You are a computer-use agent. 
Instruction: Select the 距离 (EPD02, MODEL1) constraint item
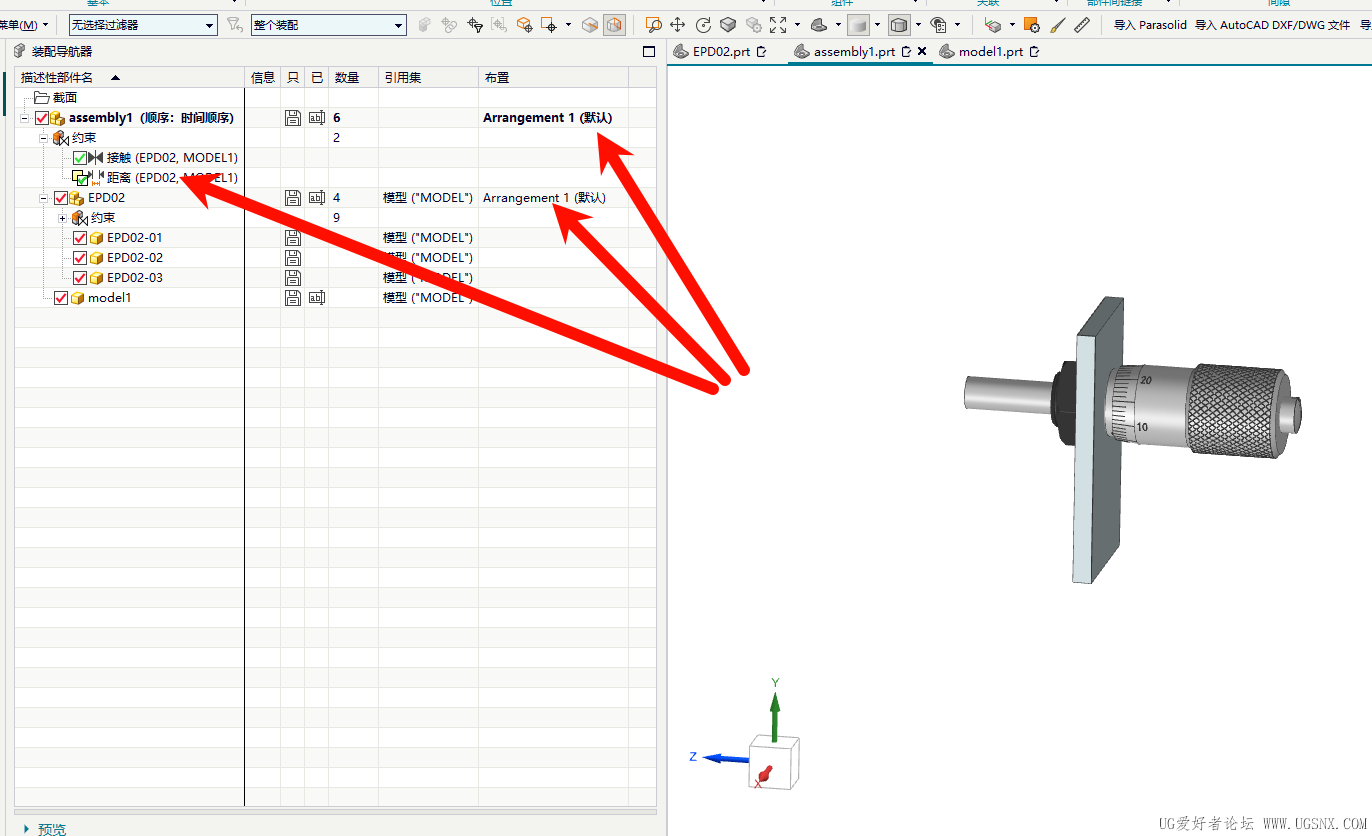coord(172,178)
